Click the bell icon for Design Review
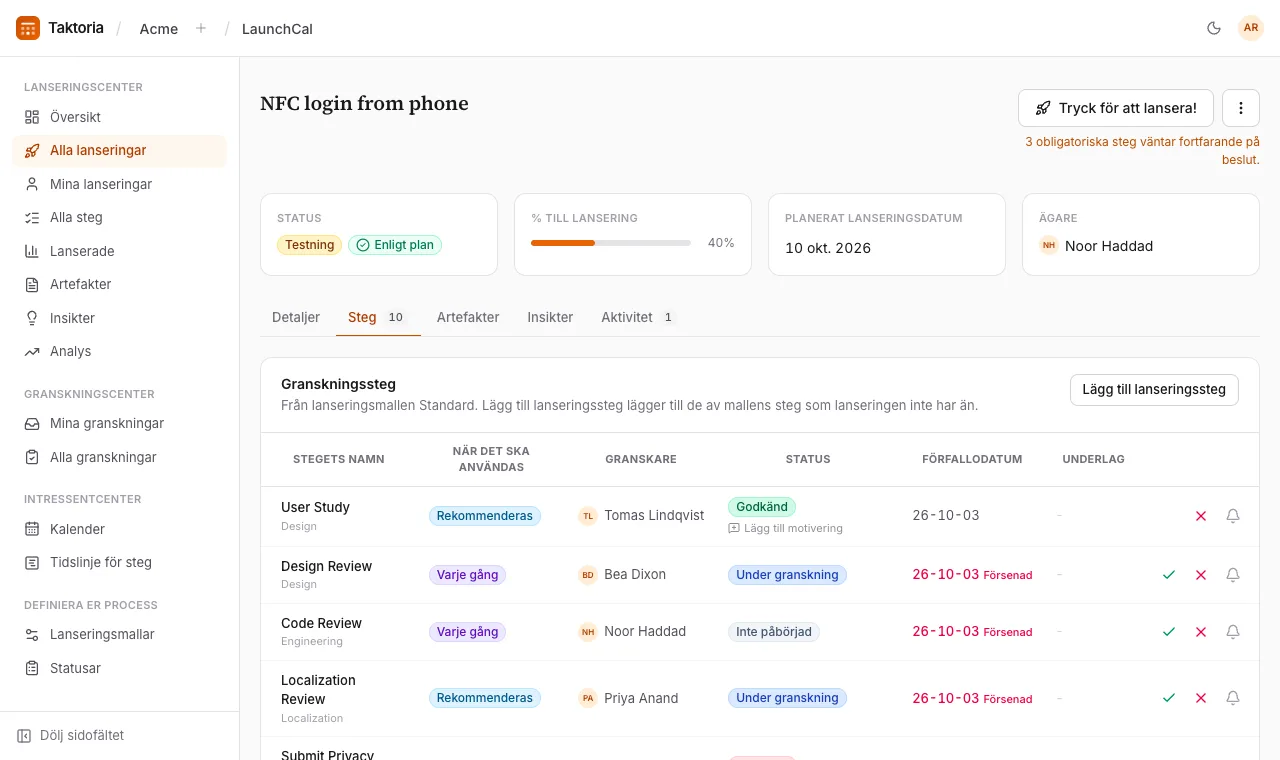Screen dimensions: 1280x760 point(1233,575)
